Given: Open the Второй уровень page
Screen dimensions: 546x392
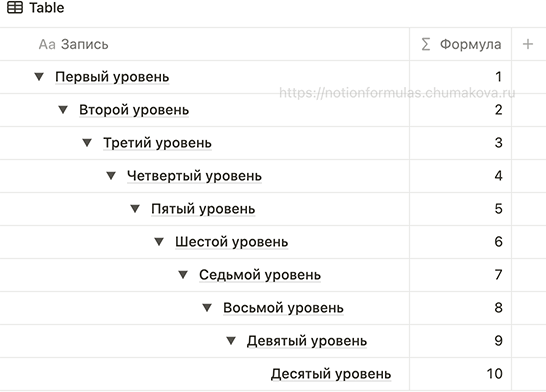Looking at the screenshot, I should (x=134, y=110).
